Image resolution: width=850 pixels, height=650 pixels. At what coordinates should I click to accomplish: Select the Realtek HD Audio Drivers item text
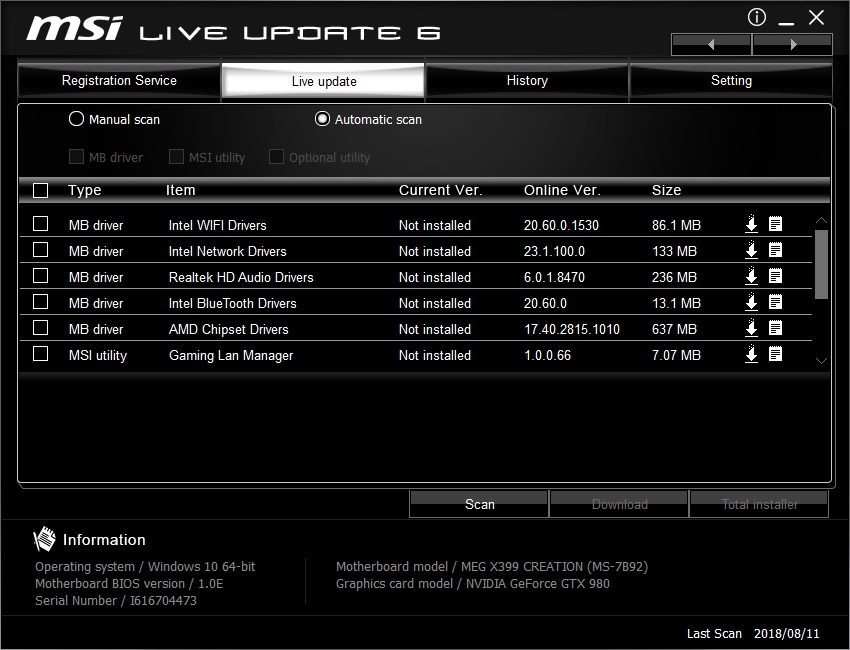pyautogui.click(x=241, y=277)
